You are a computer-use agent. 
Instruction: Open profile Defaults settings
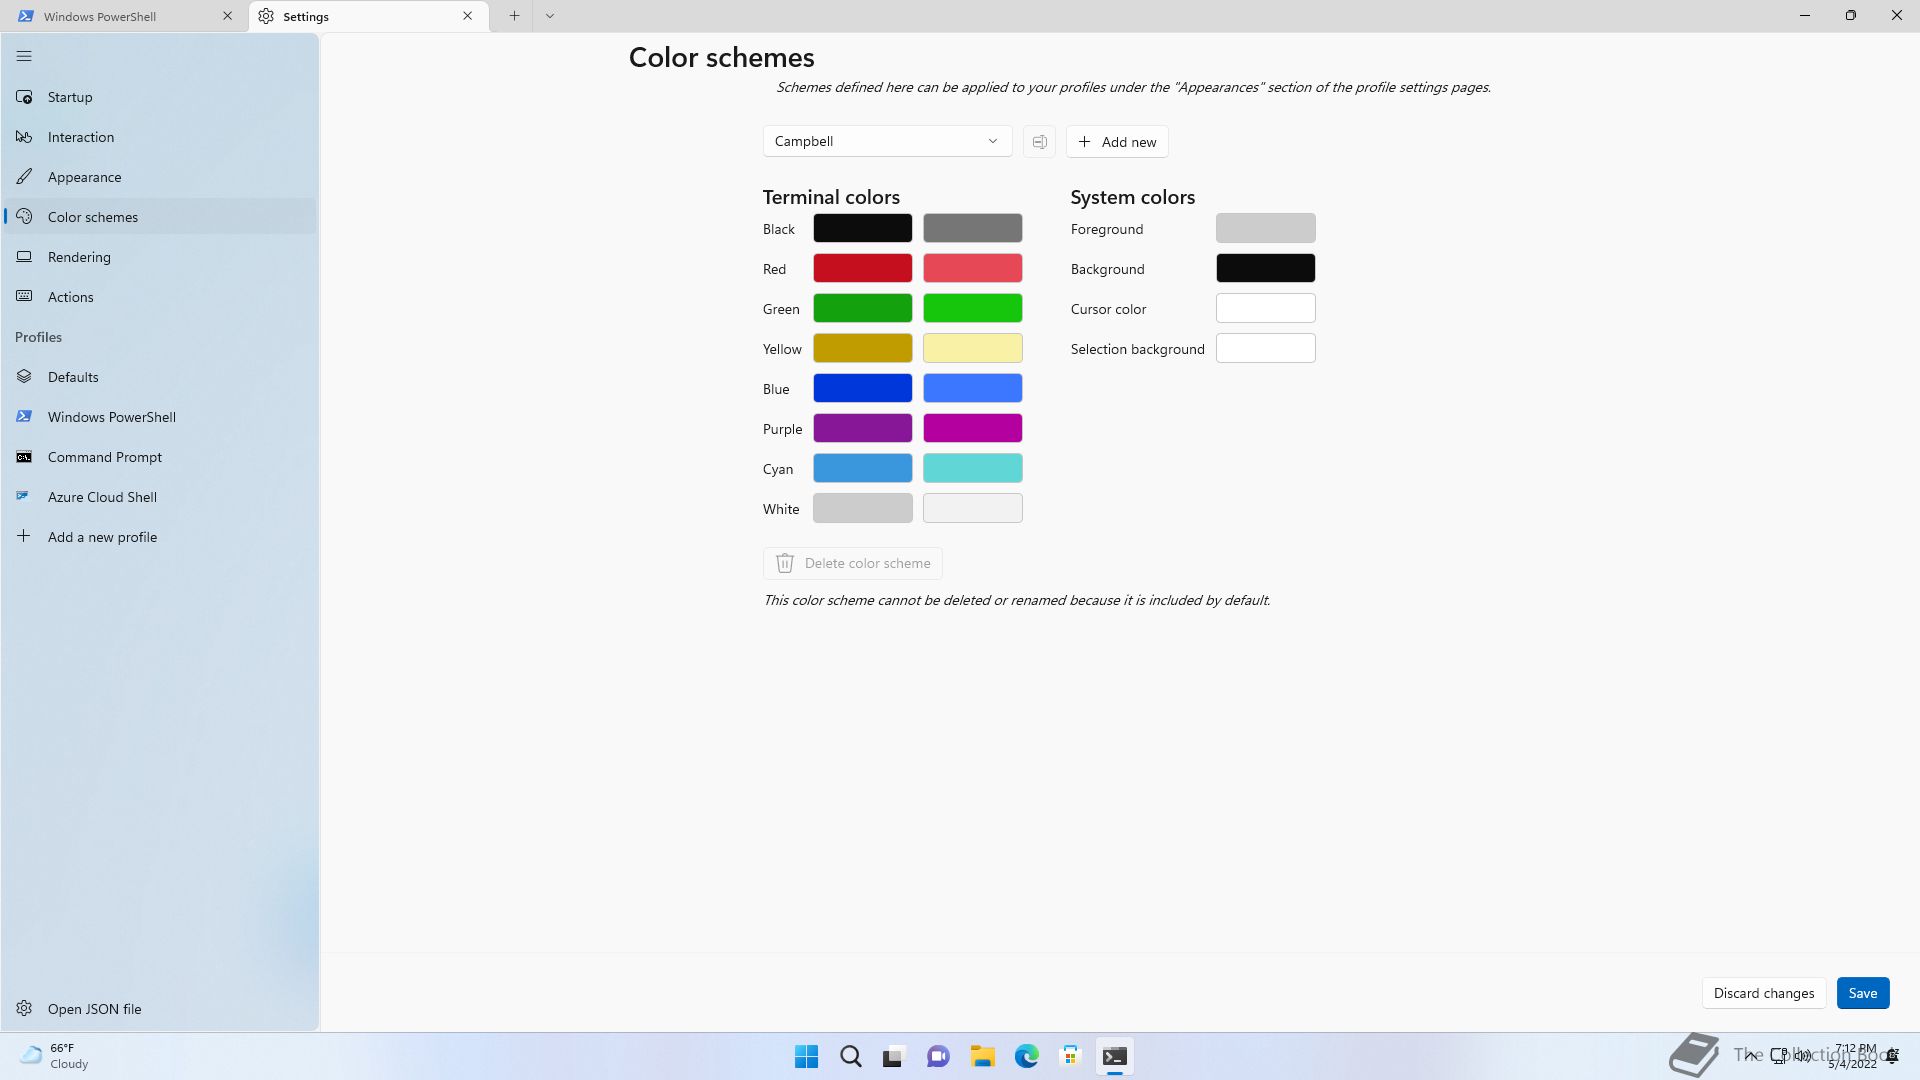point(73,377)
